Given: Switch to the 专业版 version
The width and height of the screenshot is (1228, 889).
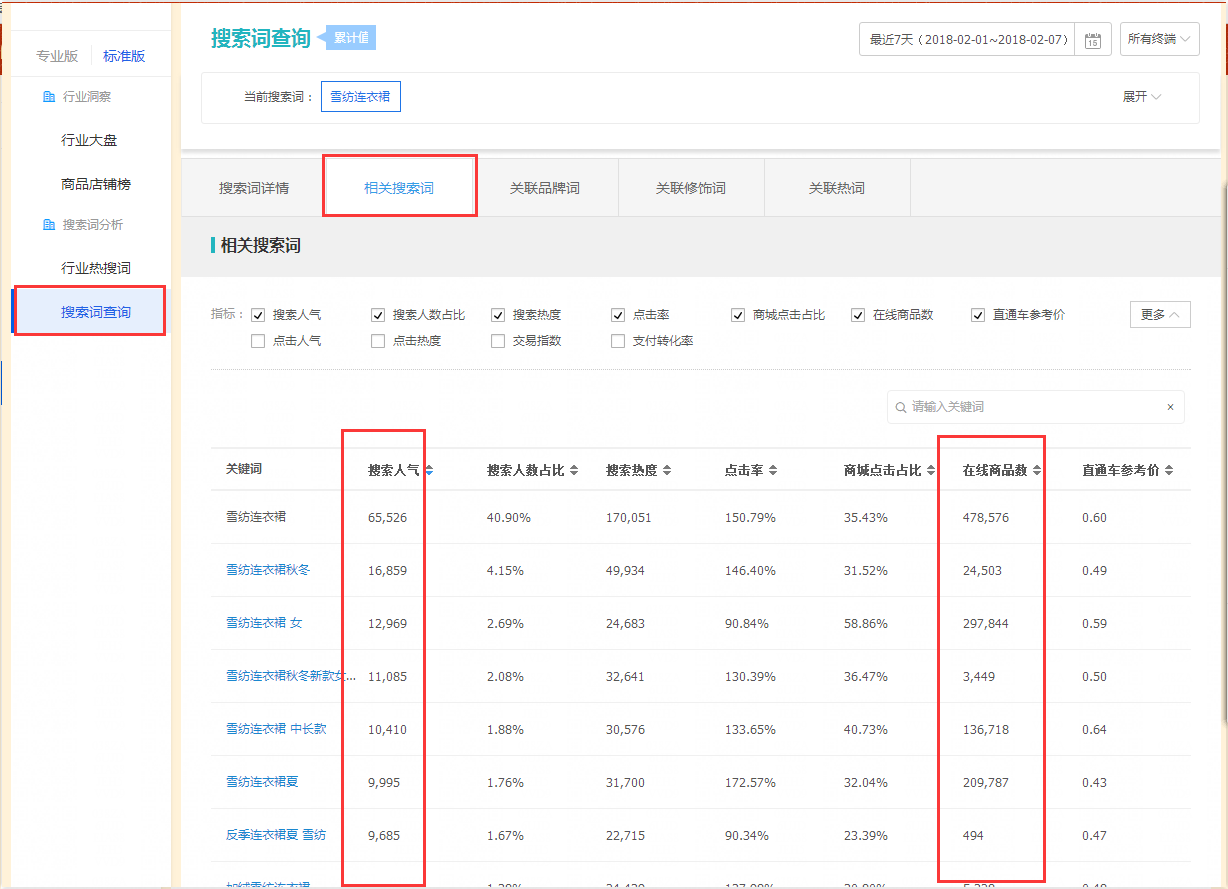Looking at the screenshot, I should point(57,56).
